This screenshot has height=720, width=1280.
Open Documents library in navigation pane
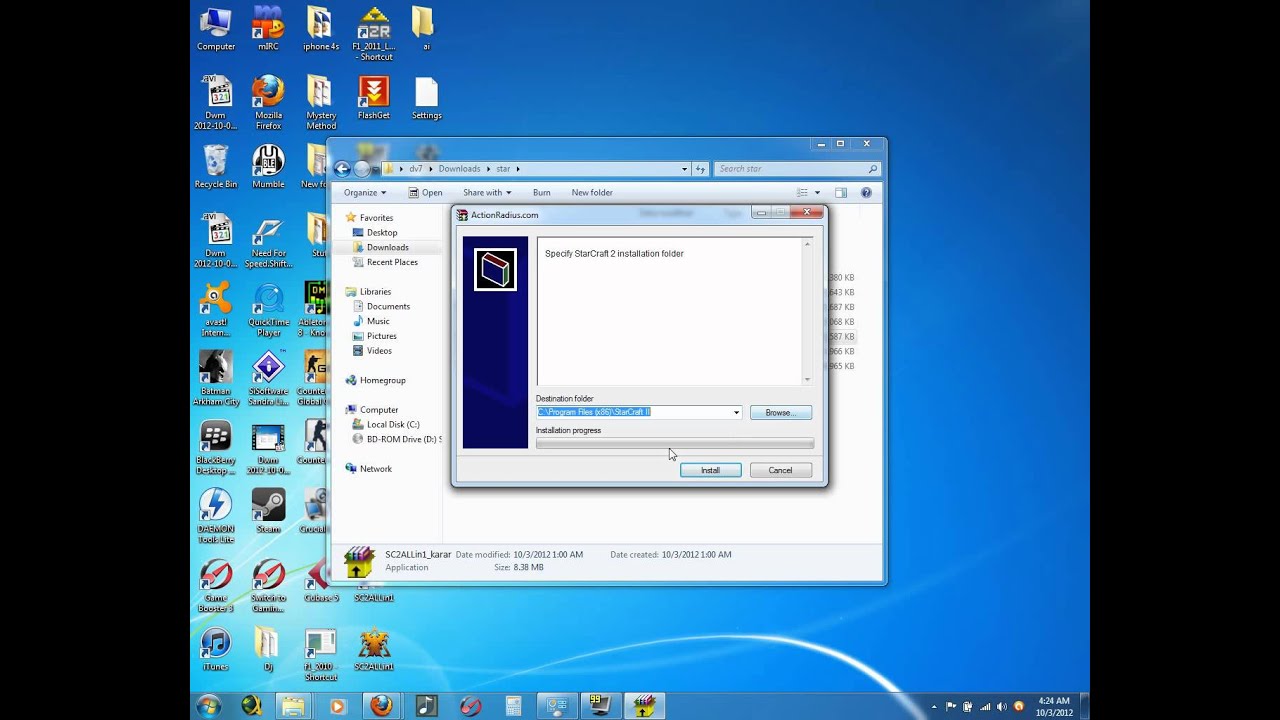(x=388, y=306)
